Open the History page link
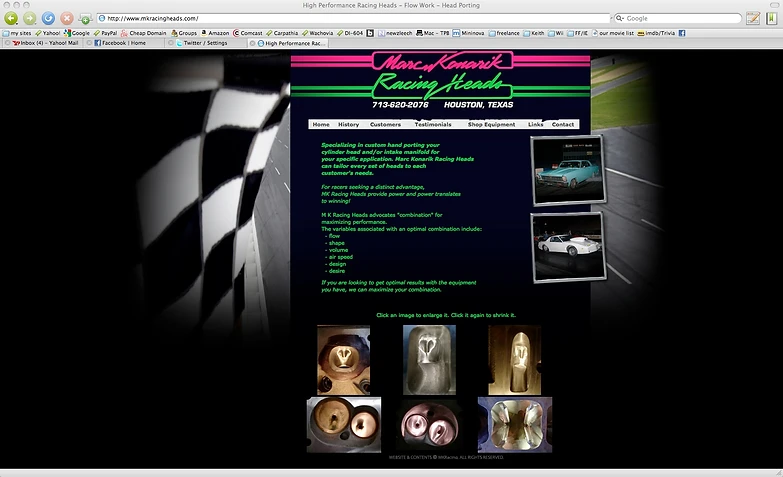Viewport: 783px width, 477px height. pyautogui.click(x=349, y=124)
